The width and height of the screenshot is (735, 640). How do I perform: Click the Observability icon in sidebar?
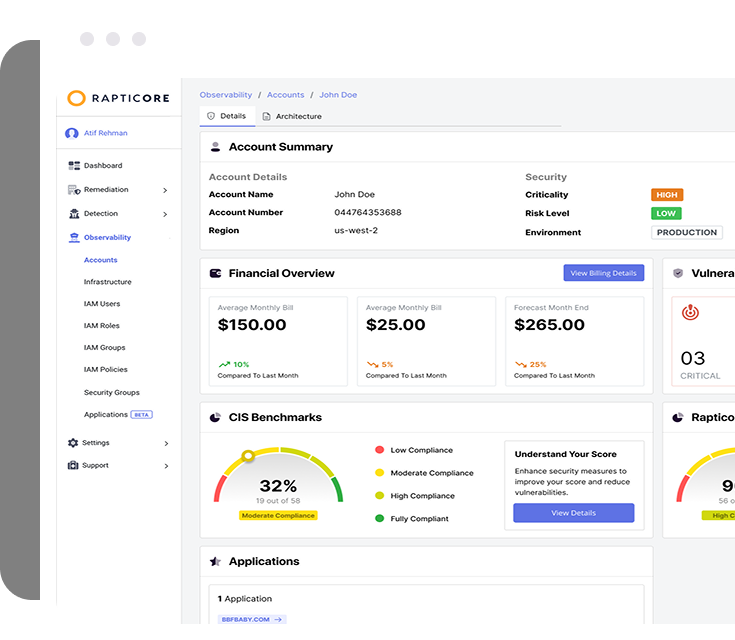74,237
